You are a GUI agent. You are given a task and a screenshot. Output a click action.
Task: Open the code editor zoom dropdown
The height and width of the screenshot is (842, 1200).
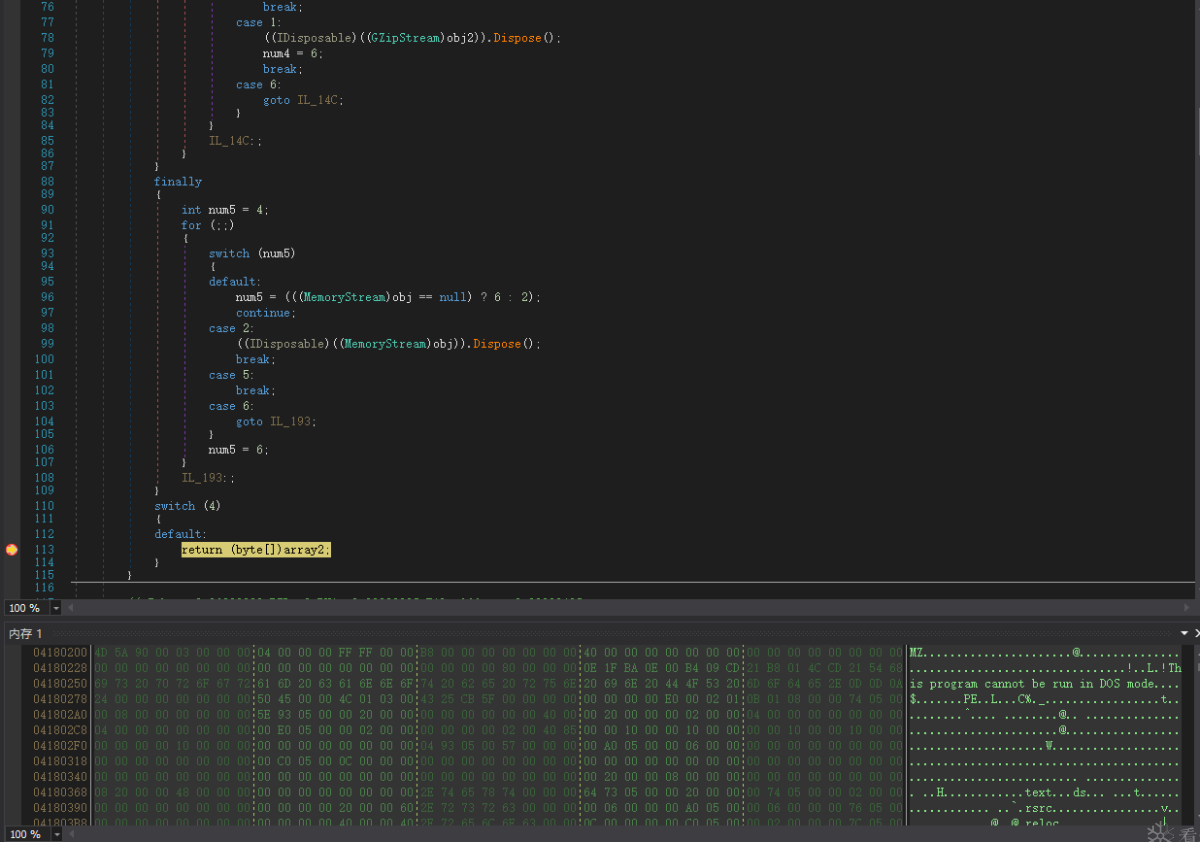click(56, 608)
